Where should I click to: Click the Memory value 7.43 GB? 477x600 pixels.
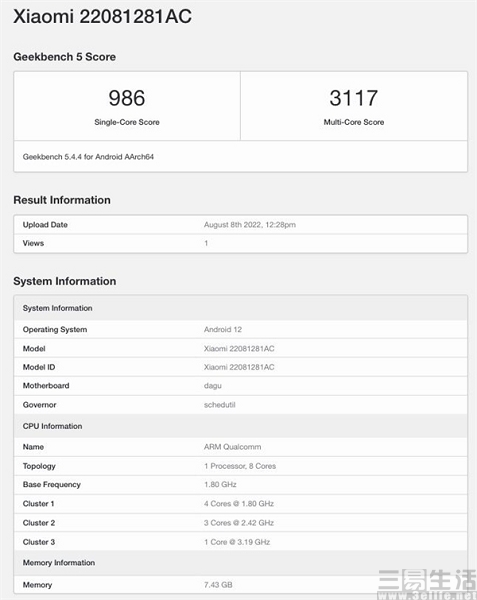point(218,585)
